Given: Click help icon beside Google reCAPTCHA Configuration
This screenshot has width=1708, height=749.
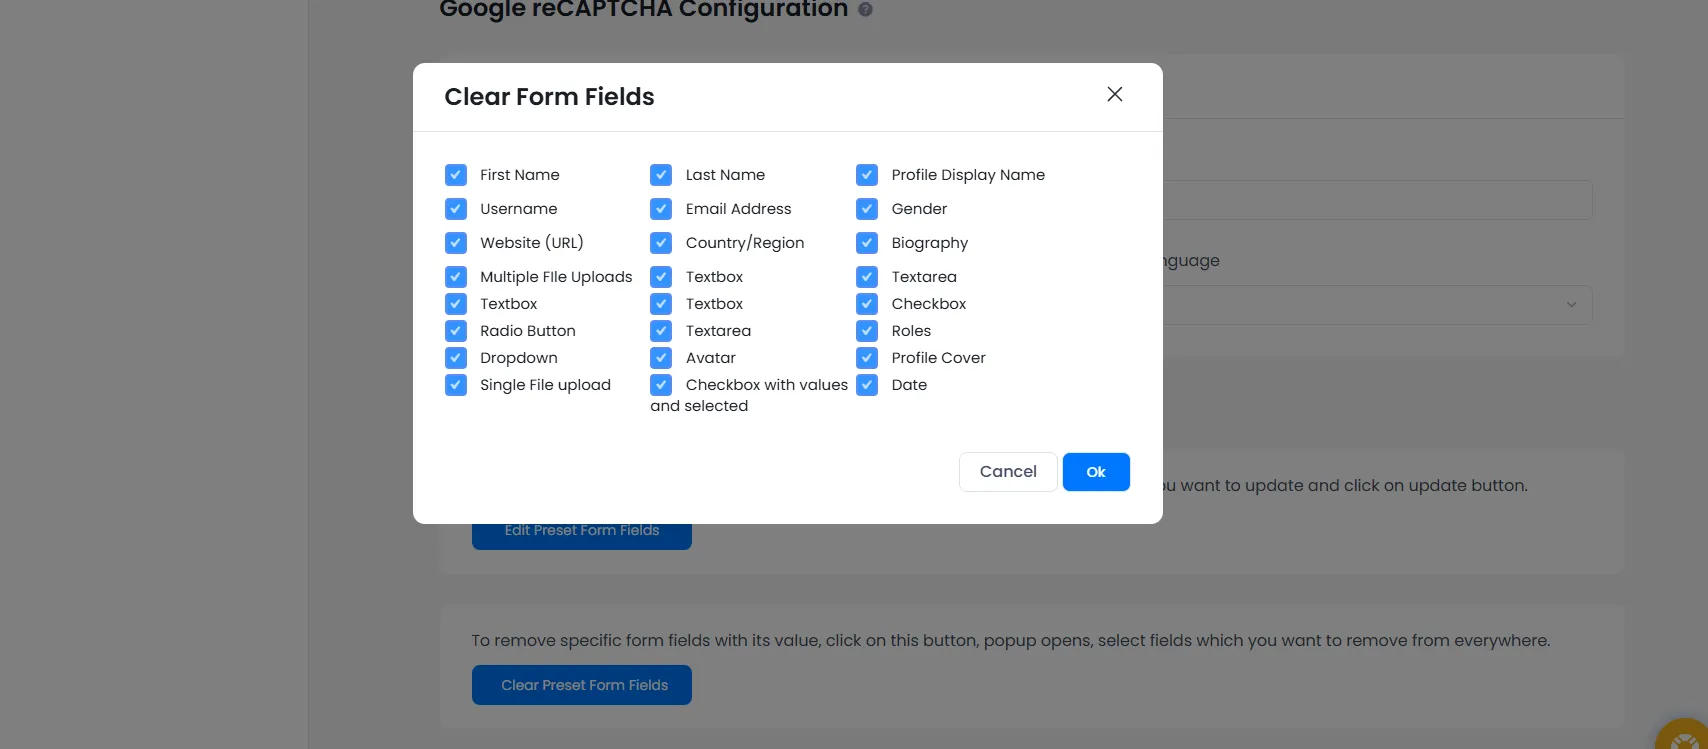Looking at the screenshot, I should [x=865, y=10].
